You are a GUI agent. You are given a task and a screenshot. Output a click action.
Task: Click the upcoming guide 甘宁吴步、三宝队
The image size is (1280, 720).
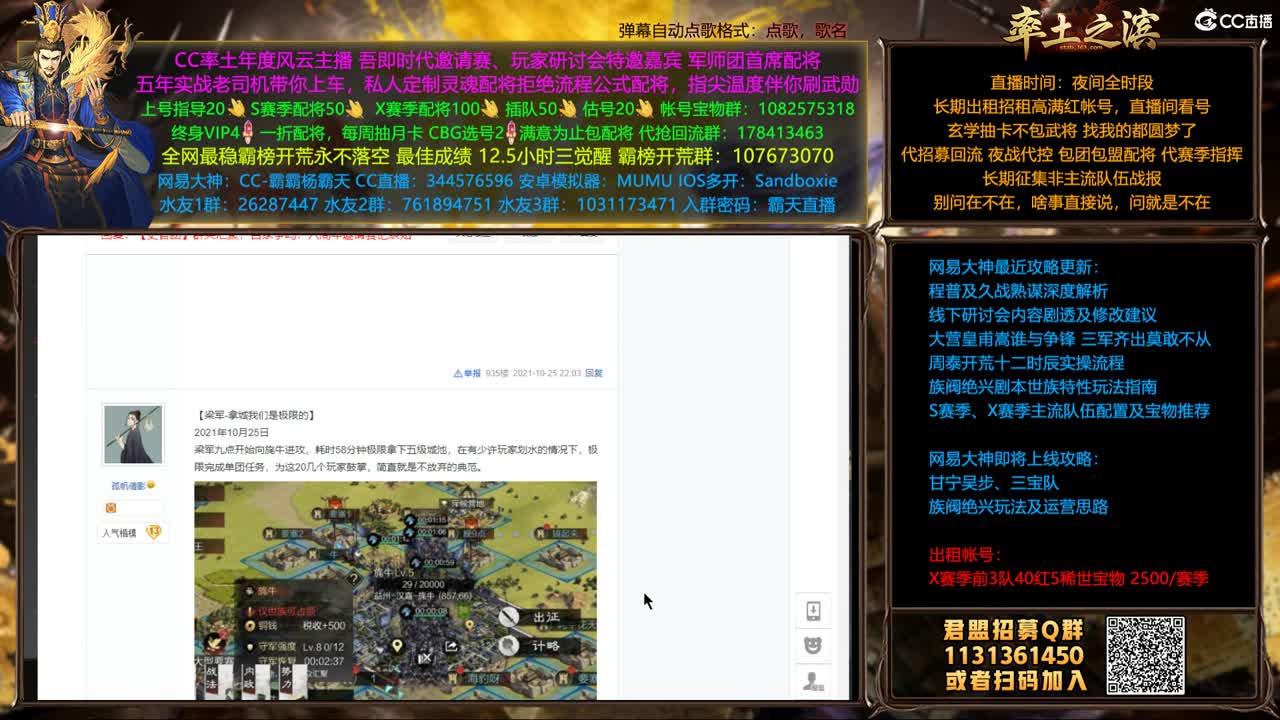pyautogui.click(x=993, y=483)
